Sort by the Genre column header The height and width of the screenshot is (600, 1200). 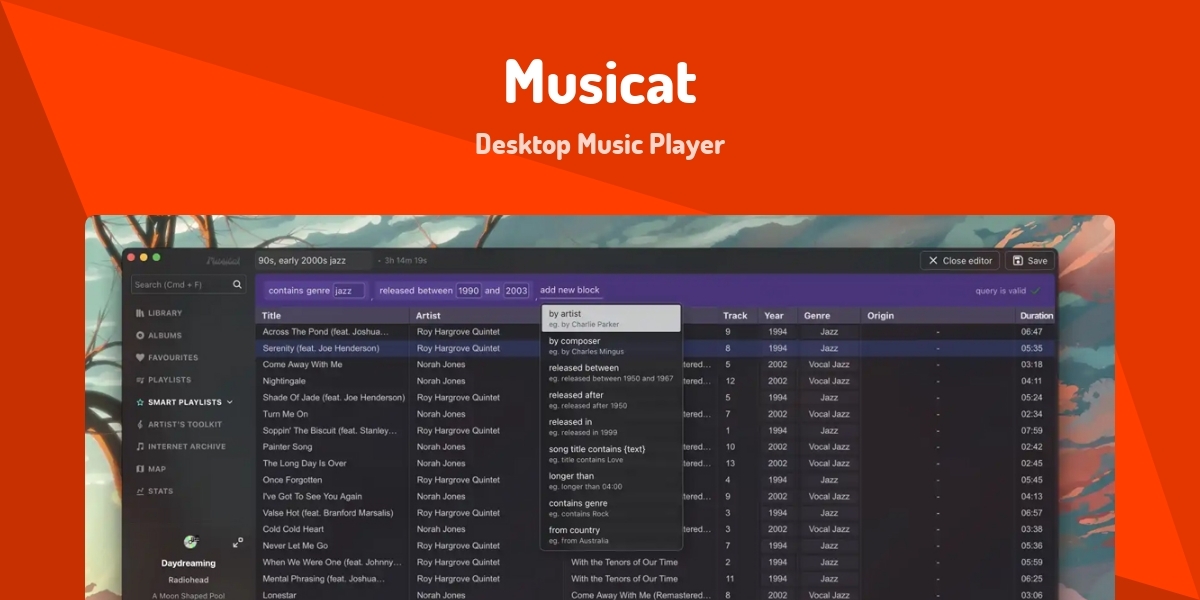tap(817, 316)
